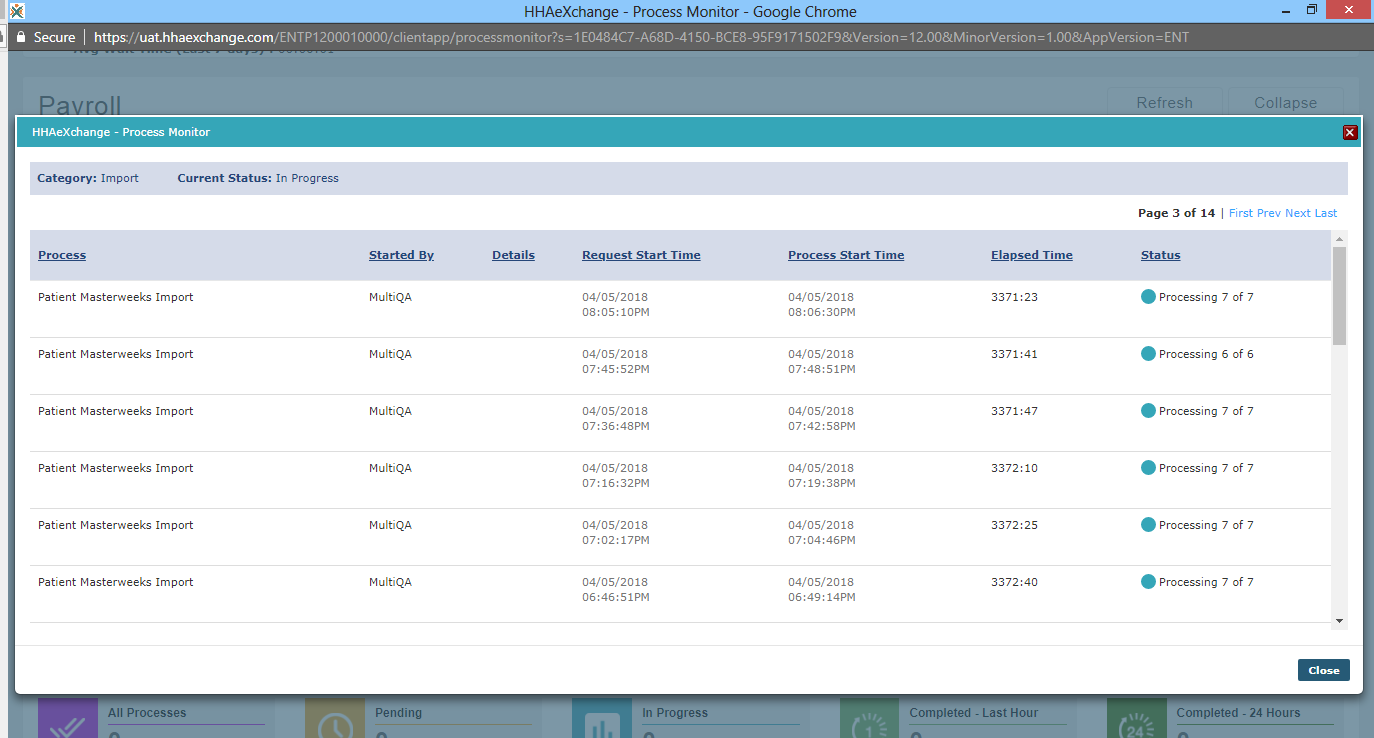Go to Next page link

1297,213
